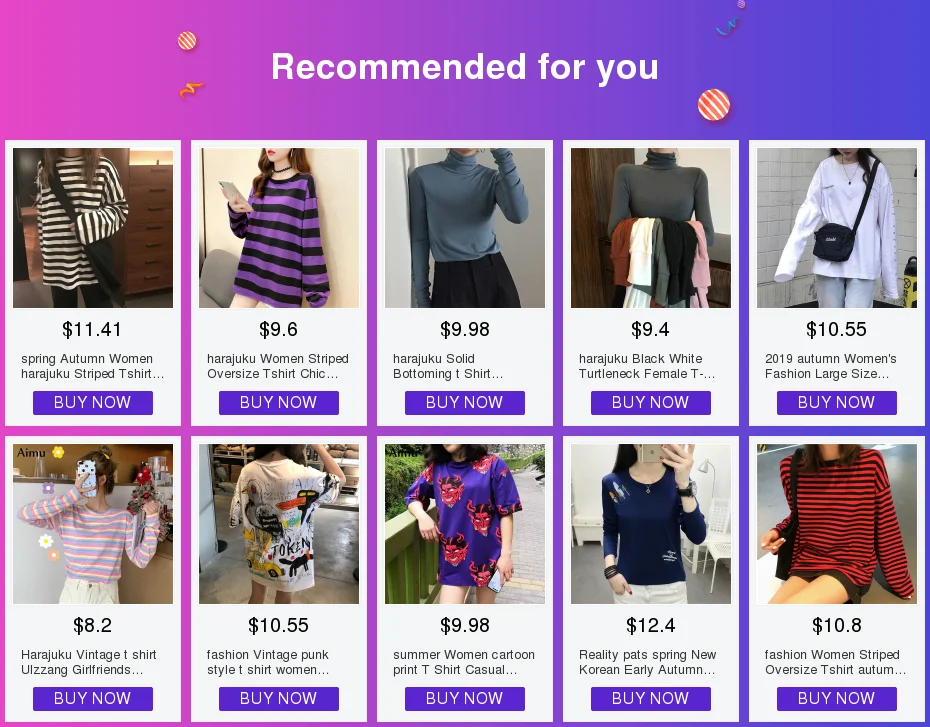
Task: View the turtleneck color stack photo
Action: (x=651, y=228)
